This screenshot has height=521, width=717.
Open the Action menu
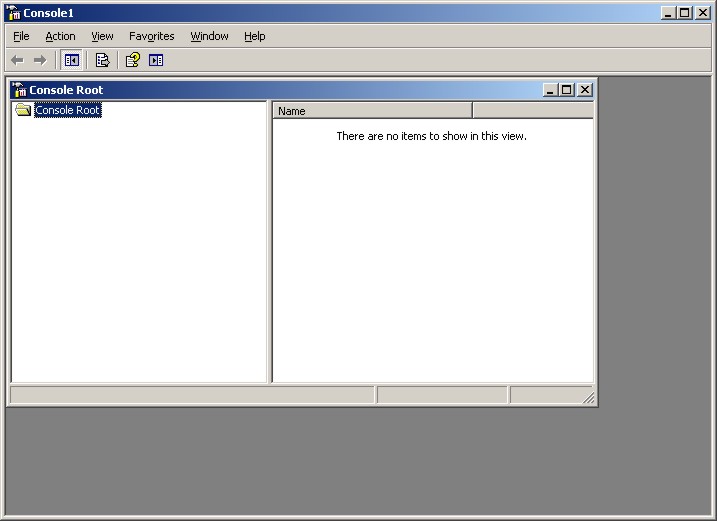(x=60, y=36)
